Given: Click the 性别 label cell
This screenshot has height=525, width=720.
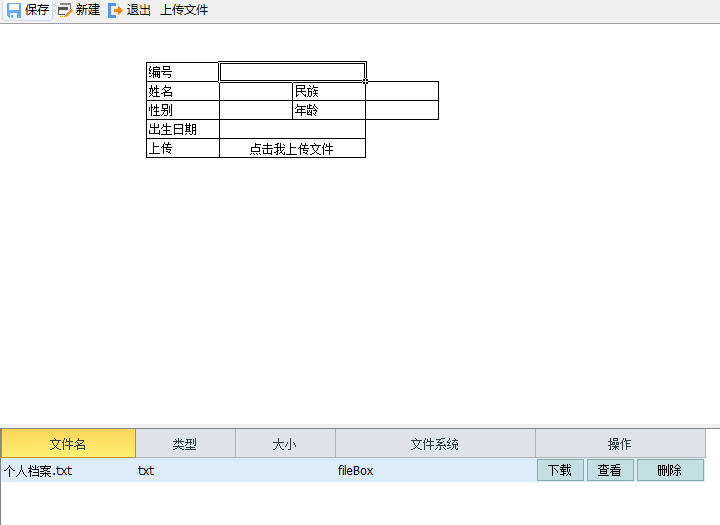Looking at the screenshot, I should pyautogui.click(x=183, y=110).
